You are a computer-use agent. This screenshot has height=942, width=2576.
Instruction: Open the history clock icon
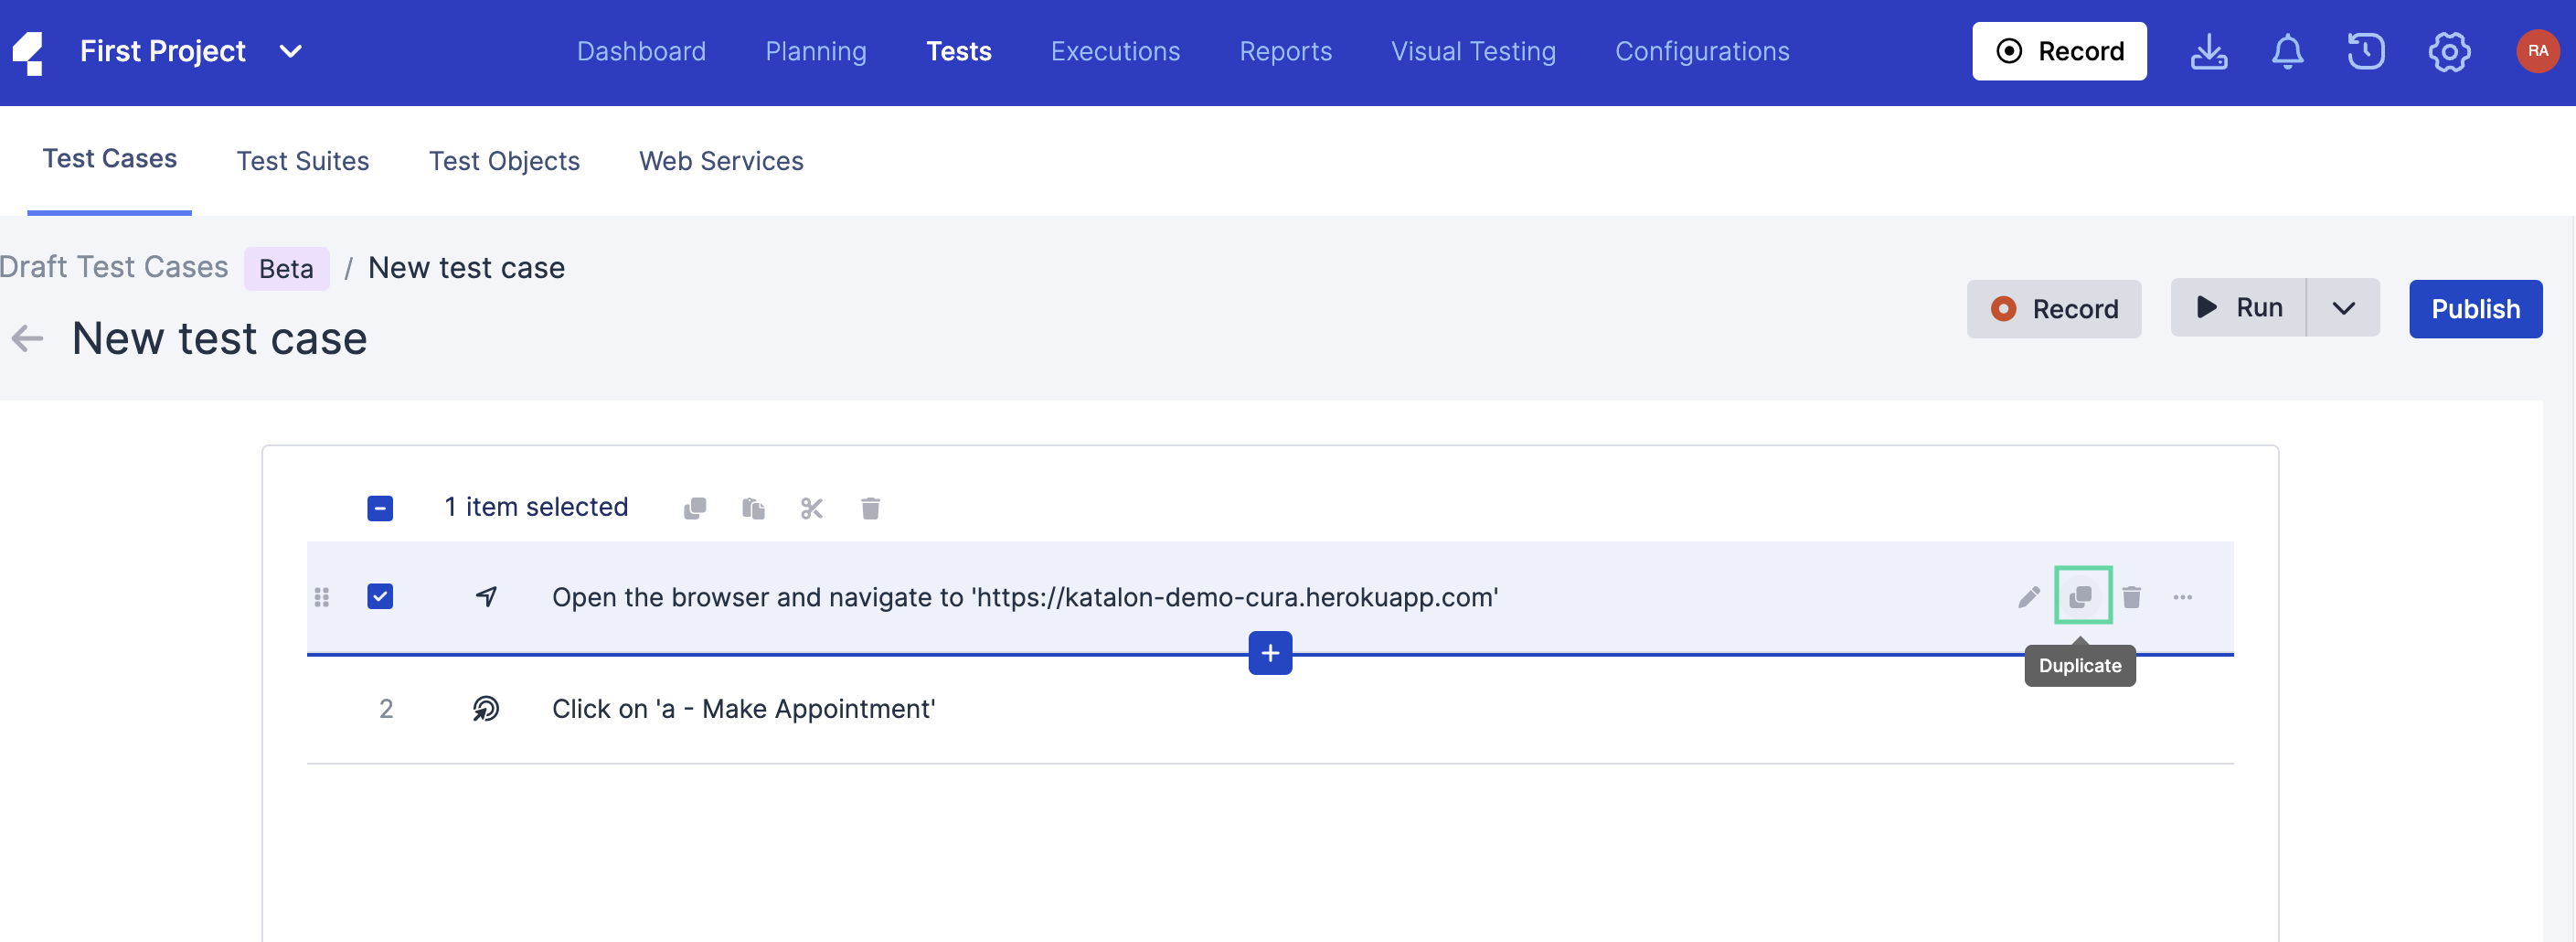coord(2366,51)
